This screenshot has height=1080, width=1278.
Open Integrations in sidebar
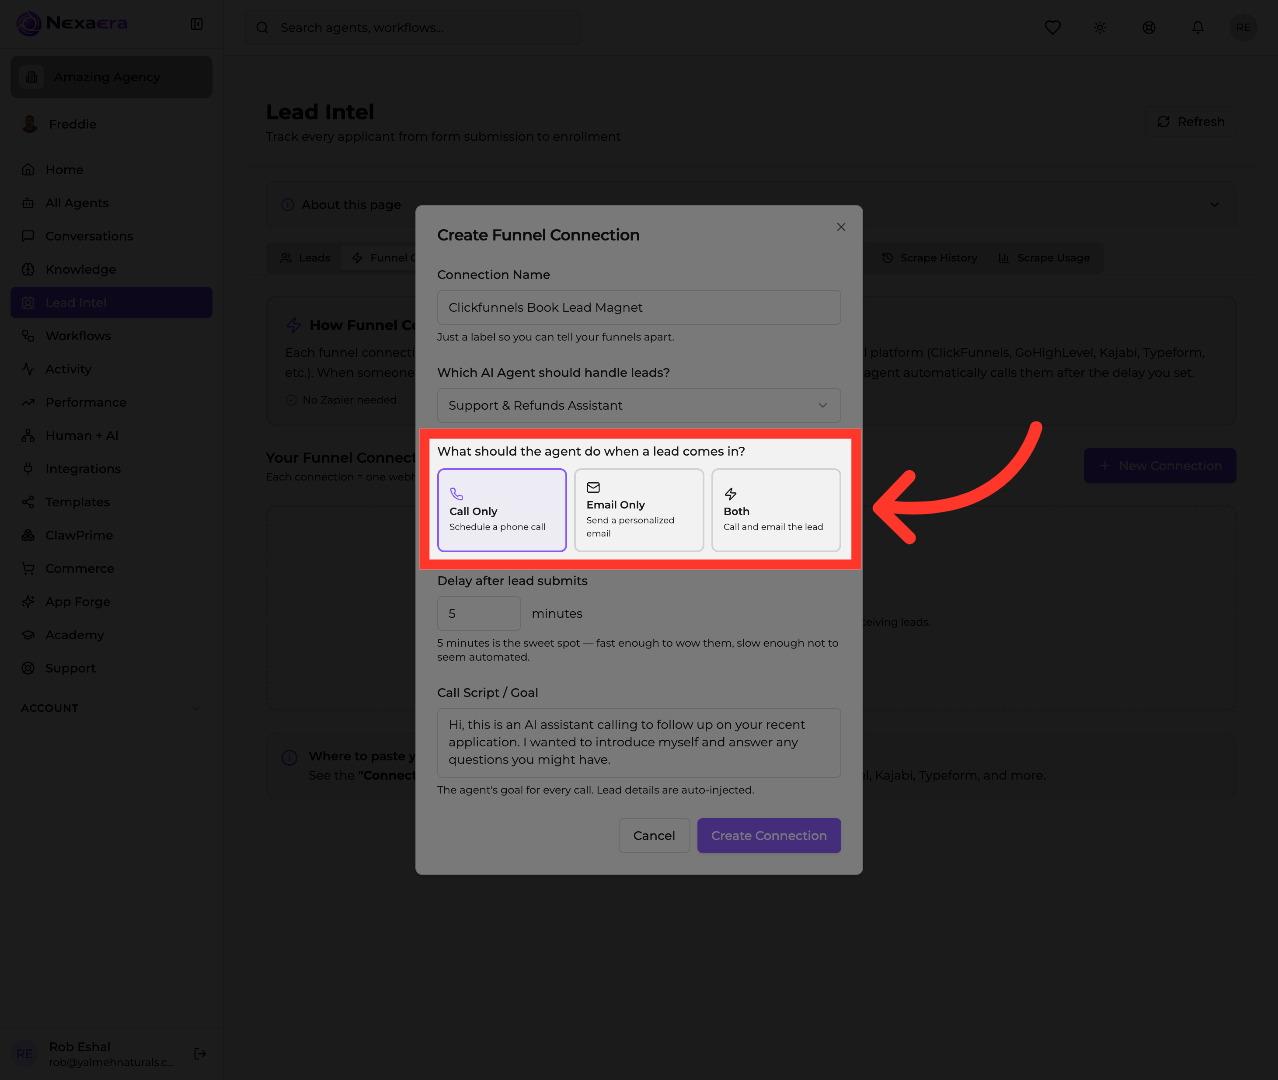(x=111, y=468)
